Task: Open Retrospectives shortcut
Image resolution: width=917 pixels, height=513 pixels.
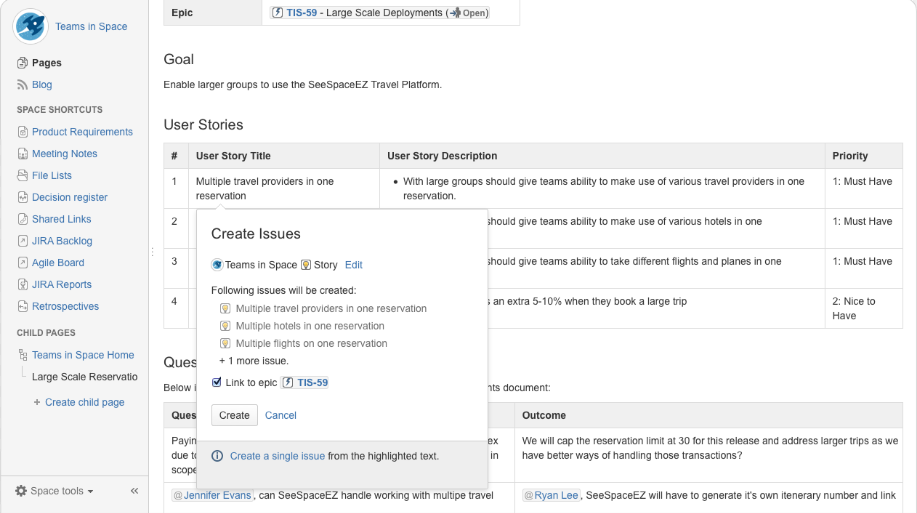Action: [66, 306]
